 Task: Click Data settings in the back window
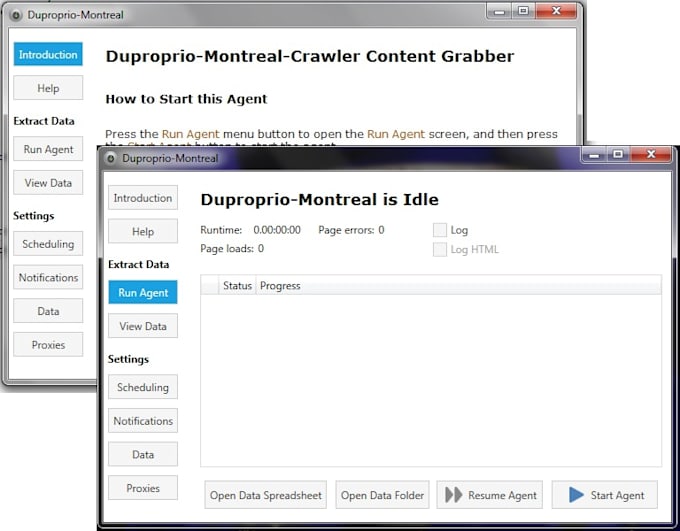click(x=48, y=311)
